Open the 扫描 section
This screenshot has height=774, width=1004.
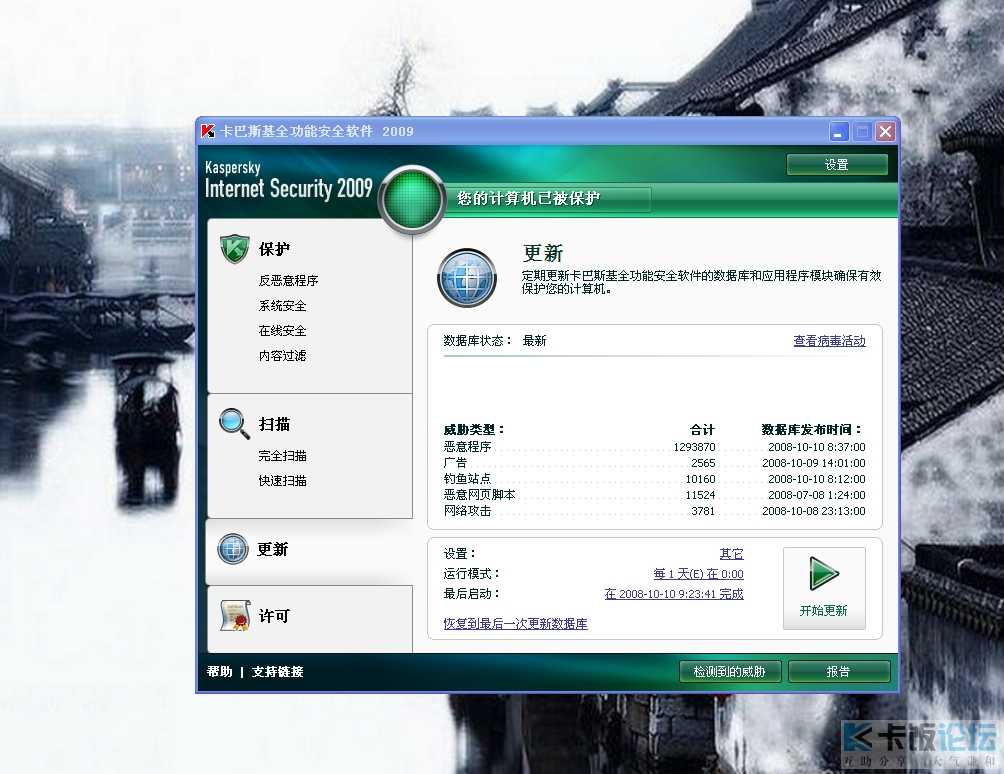click(274, 424)
